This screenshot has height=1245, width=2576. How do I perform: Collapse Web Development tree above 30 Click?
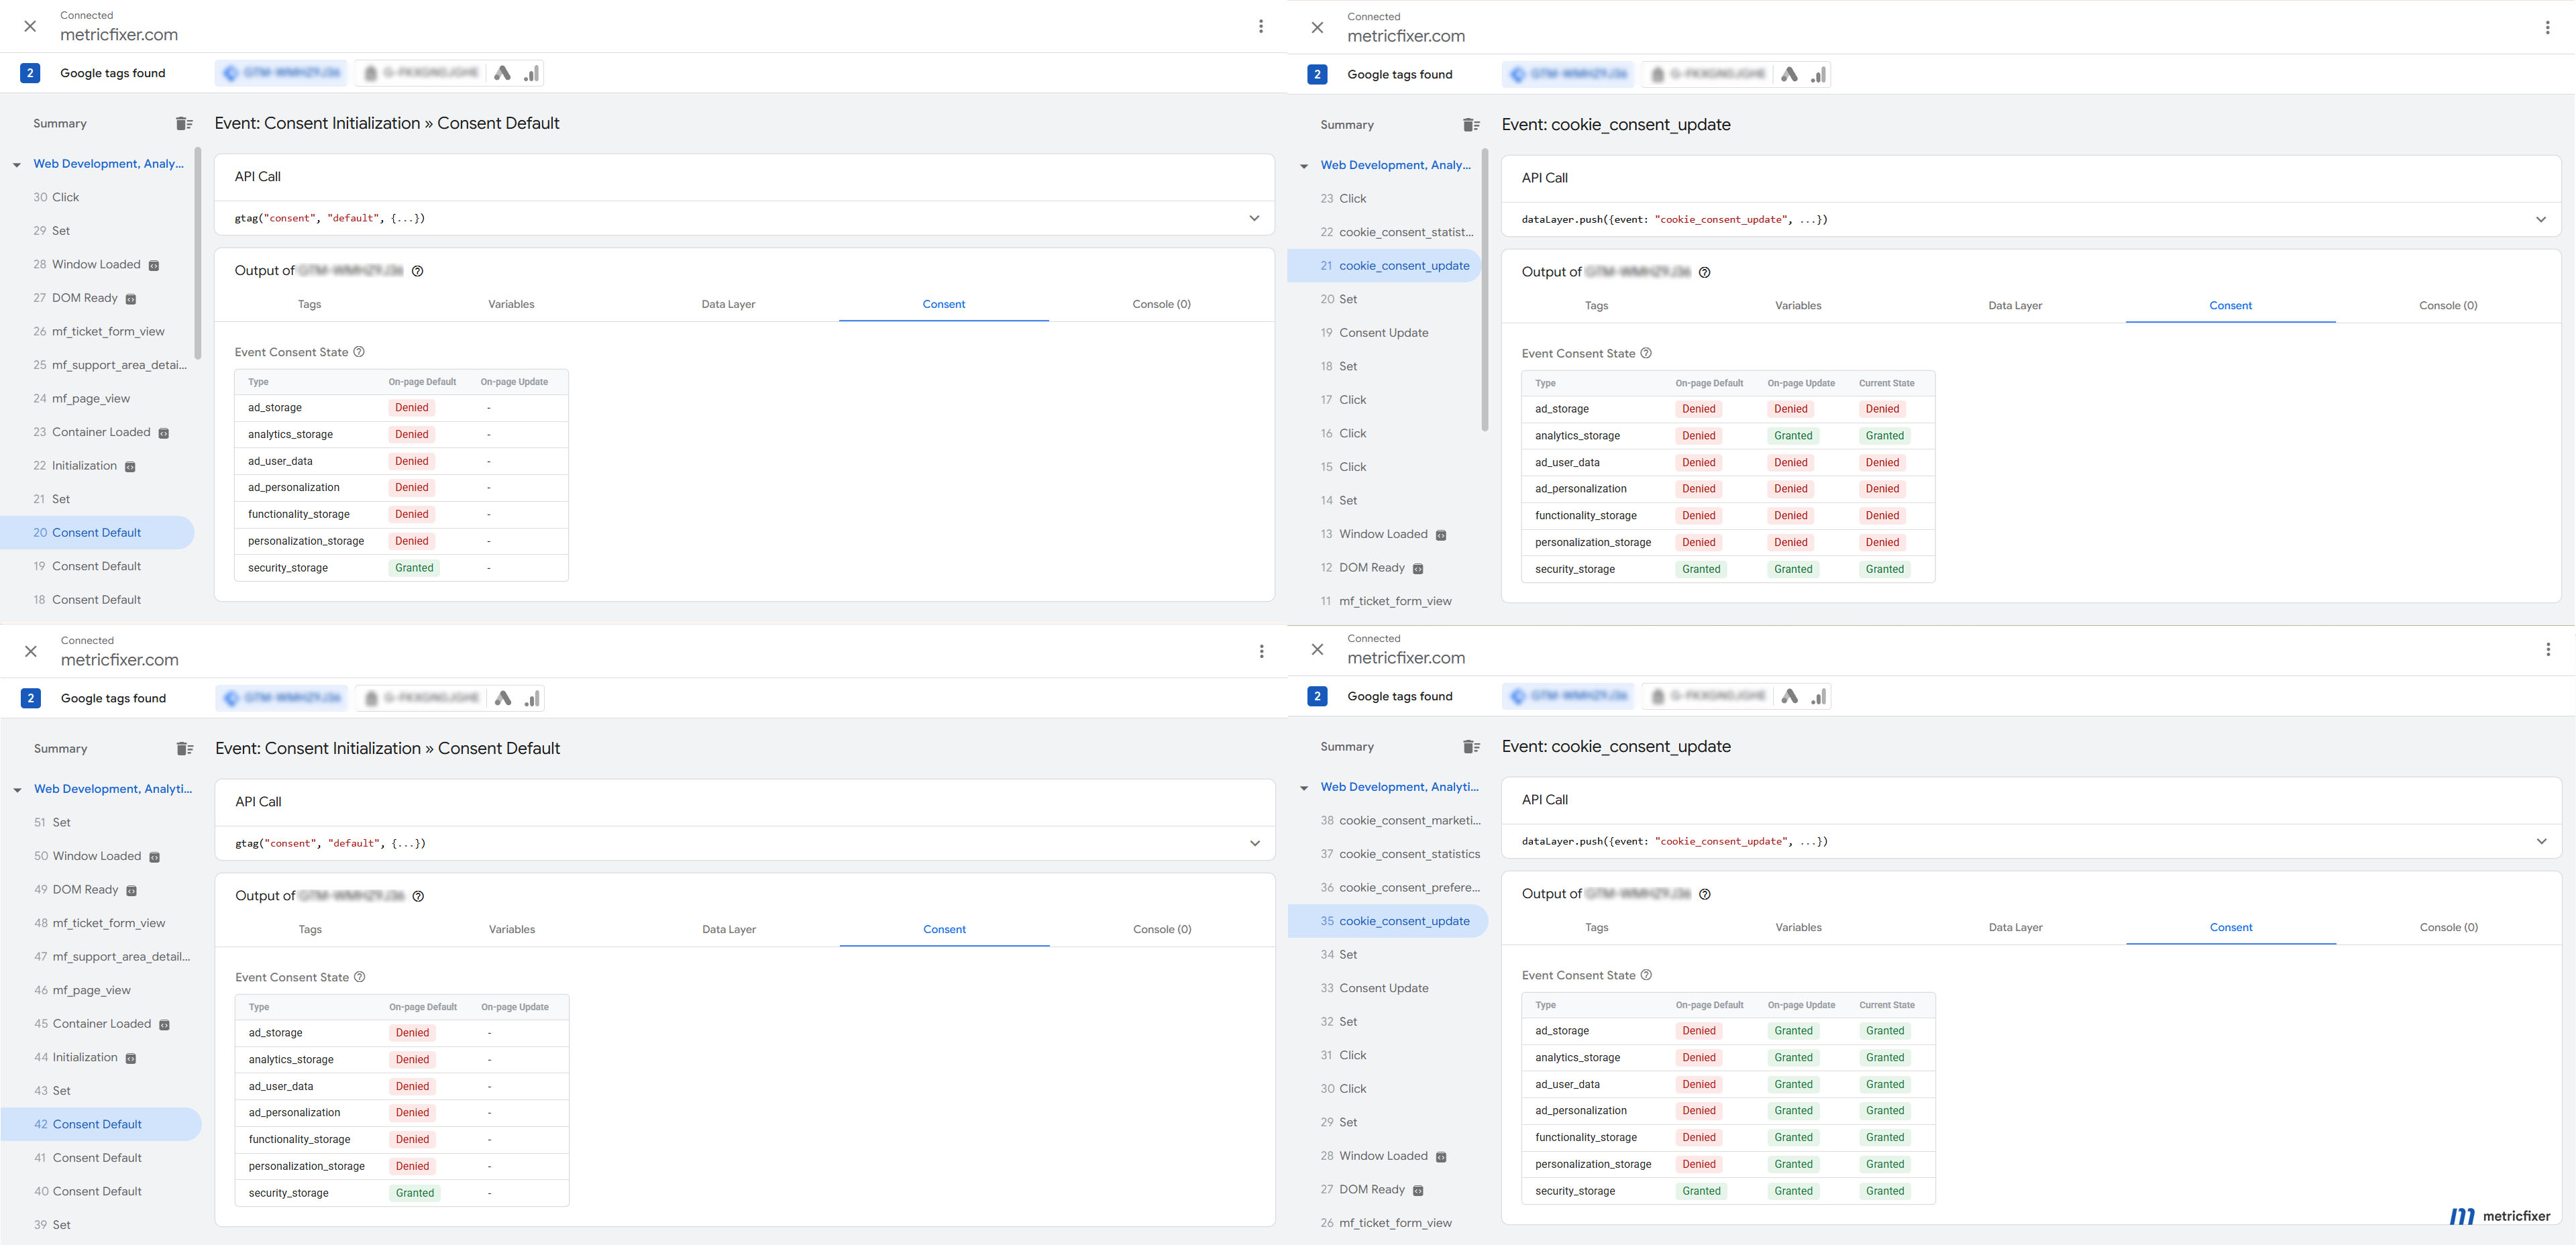[x=17, y=165]
